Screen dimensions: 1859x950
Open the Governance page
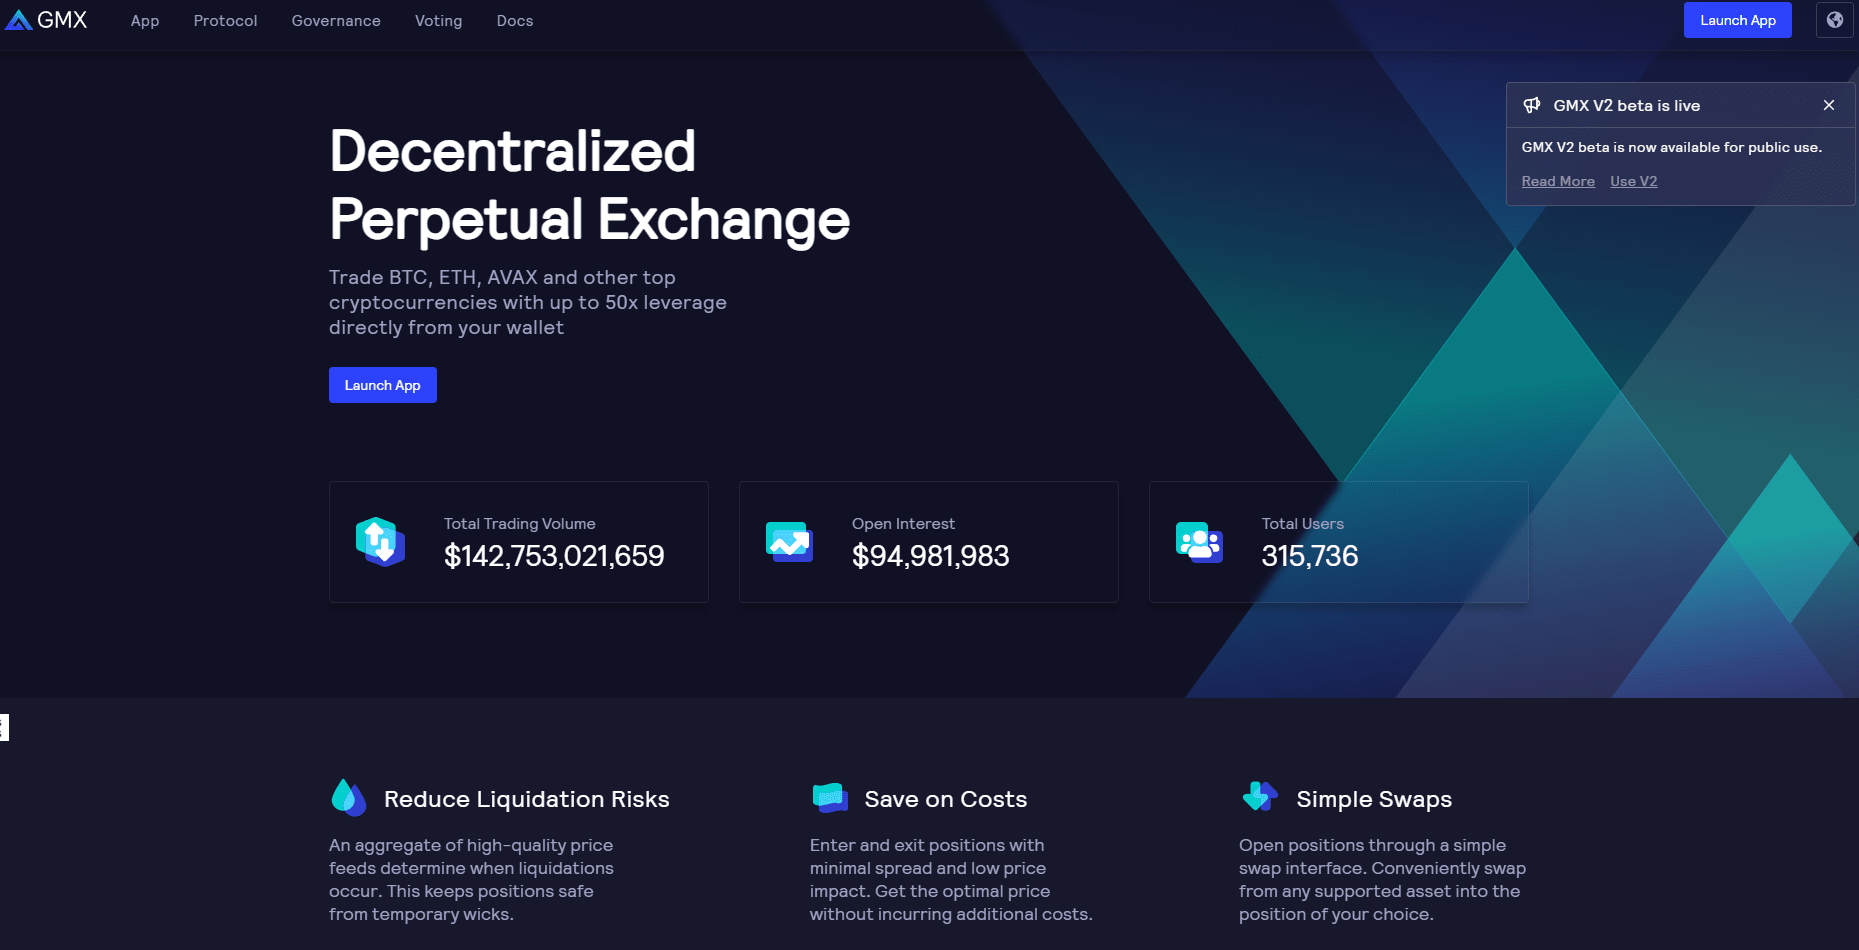click(335, 20)
